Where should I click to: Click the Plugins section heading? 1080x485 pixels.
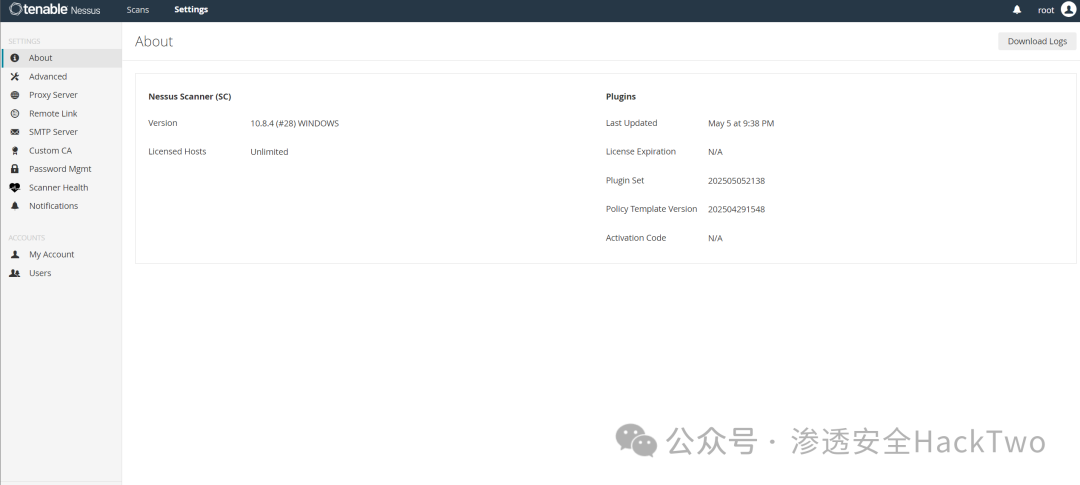621,96
